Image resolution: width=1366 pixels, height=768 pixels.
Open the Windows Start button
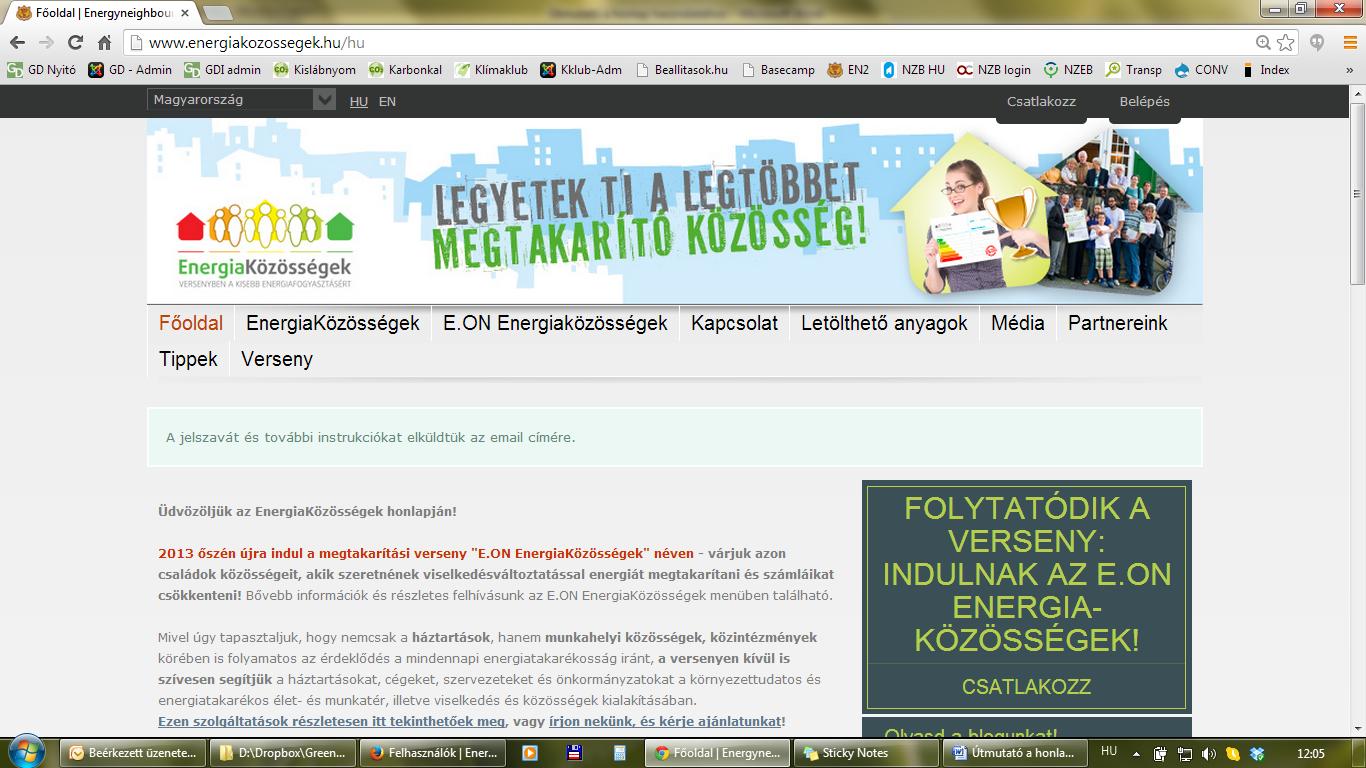click(x=27, y=752)
